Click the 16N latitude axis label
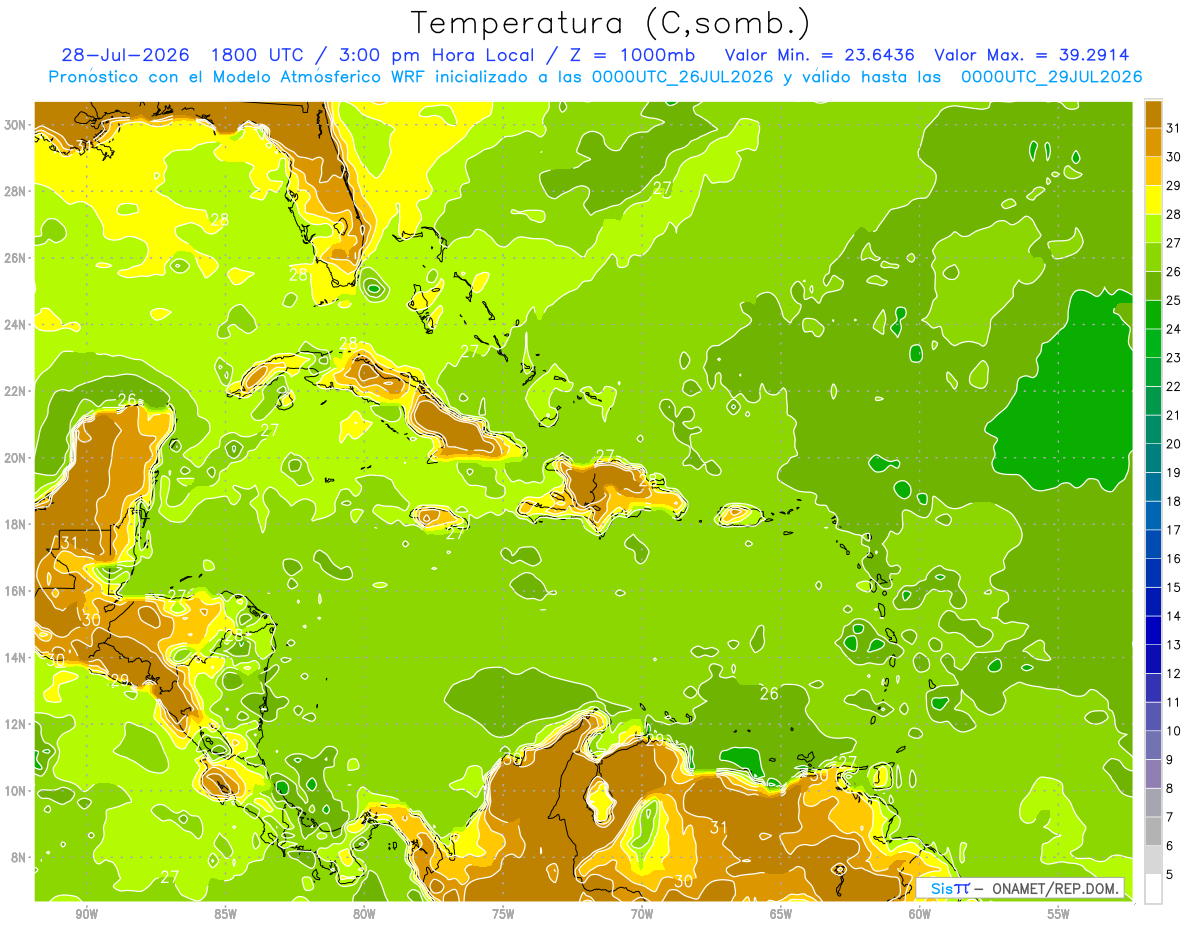The height and width of the screenshot is (927, 1200). 16,591
